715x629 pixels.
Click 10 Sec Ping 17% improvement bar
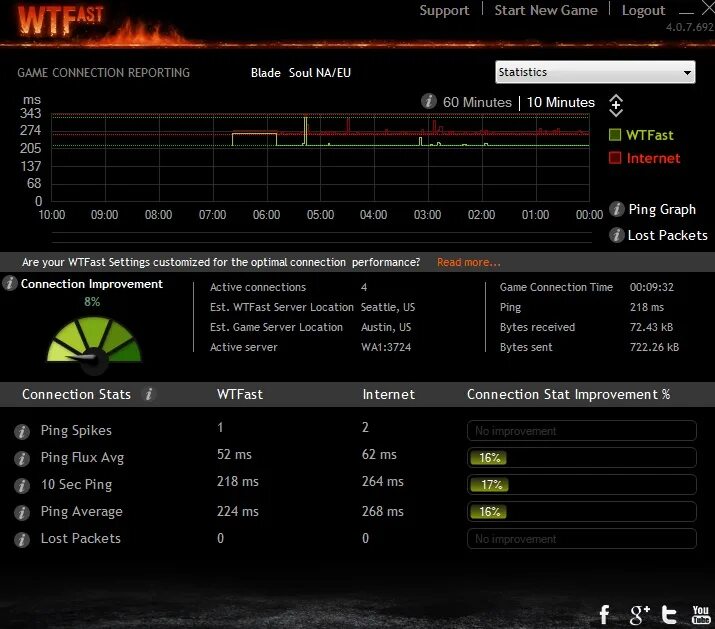(x=581, y=484)
